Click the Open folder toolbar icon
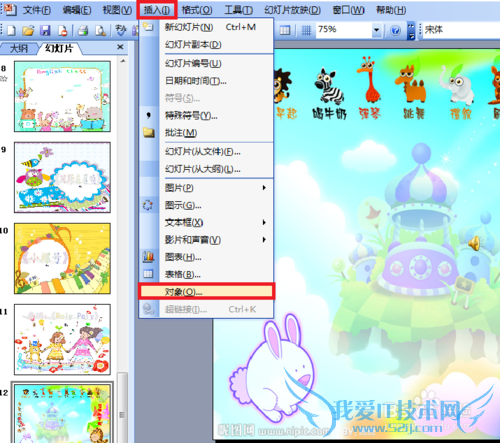This screenshot has width=500, height=443. (28, 30)
